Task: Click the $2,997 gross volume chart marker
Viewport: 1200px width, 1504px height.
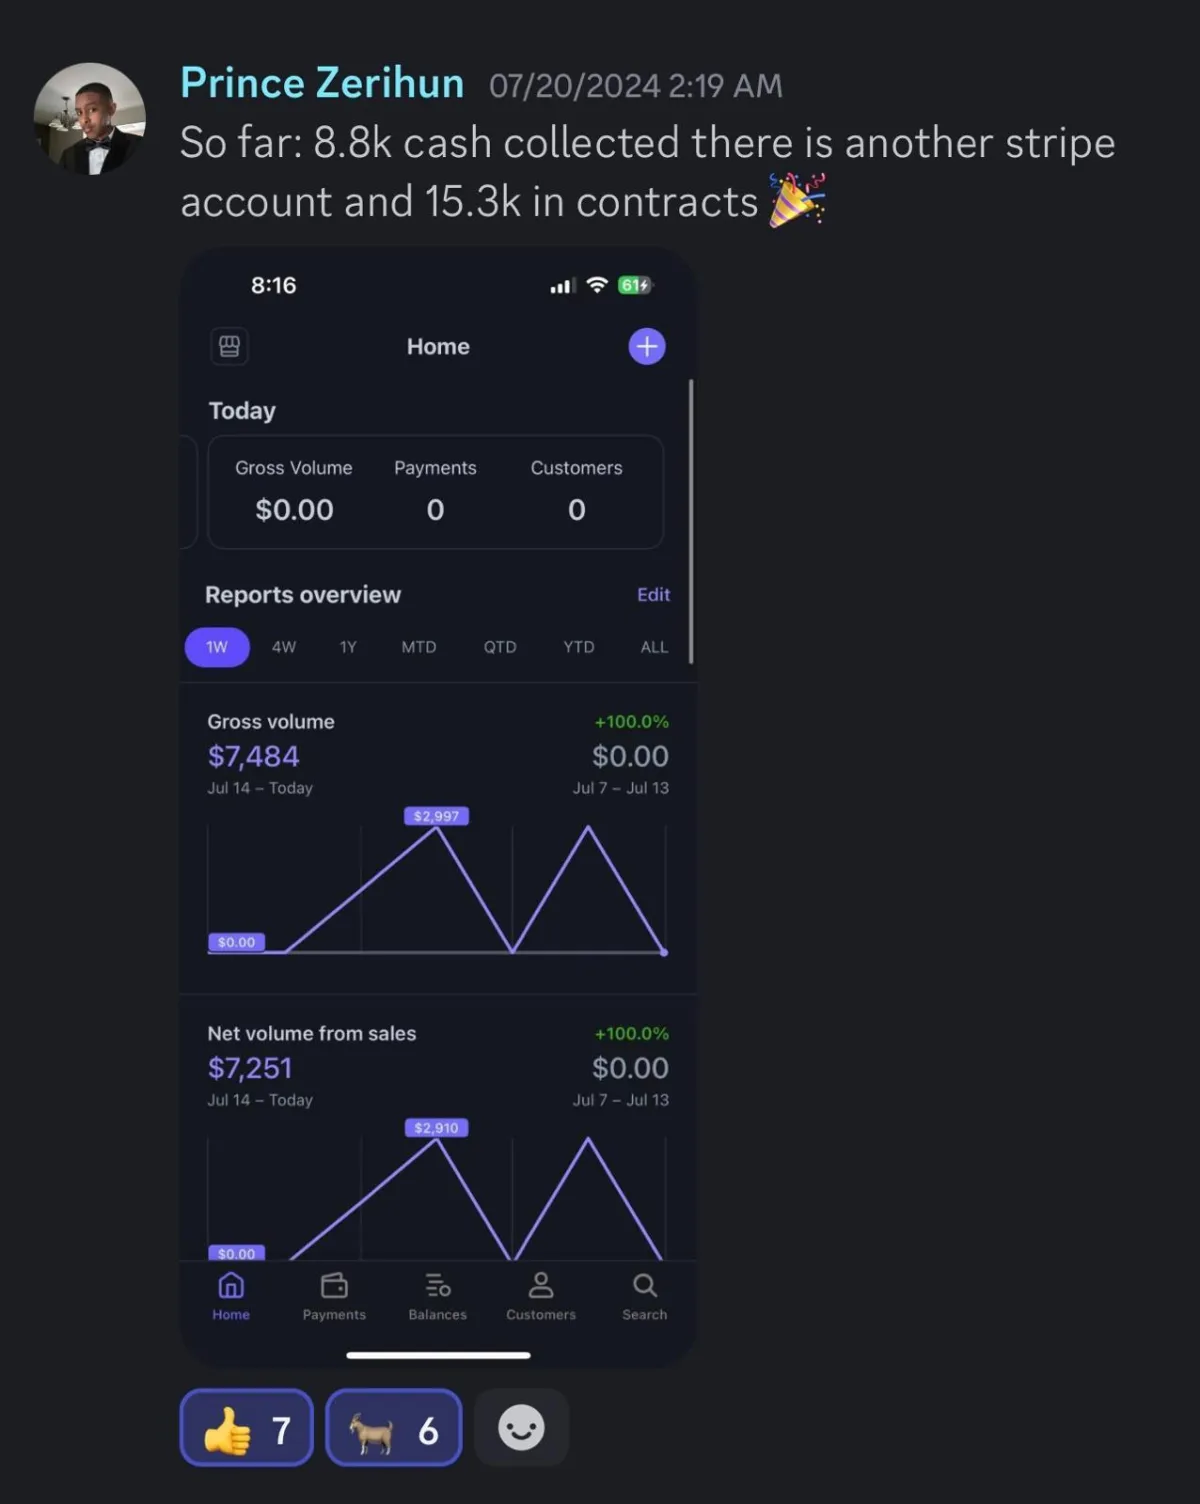Action: coord(436,816)
